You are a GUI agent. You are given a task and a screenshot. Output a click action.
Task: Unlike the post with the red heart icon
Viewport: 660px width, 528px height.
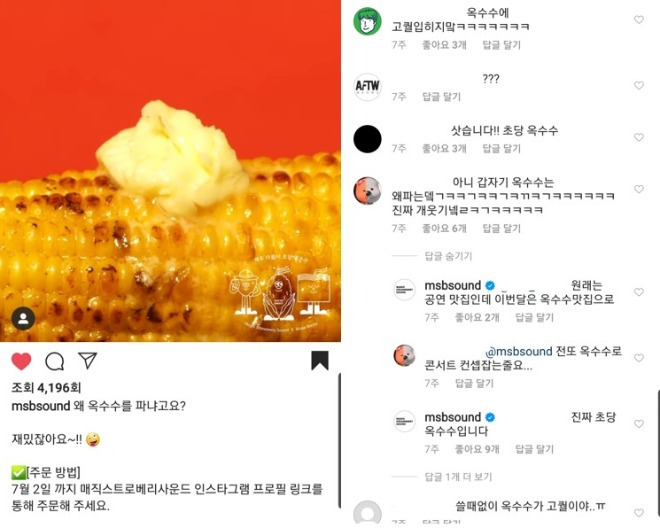pos(21,361)
